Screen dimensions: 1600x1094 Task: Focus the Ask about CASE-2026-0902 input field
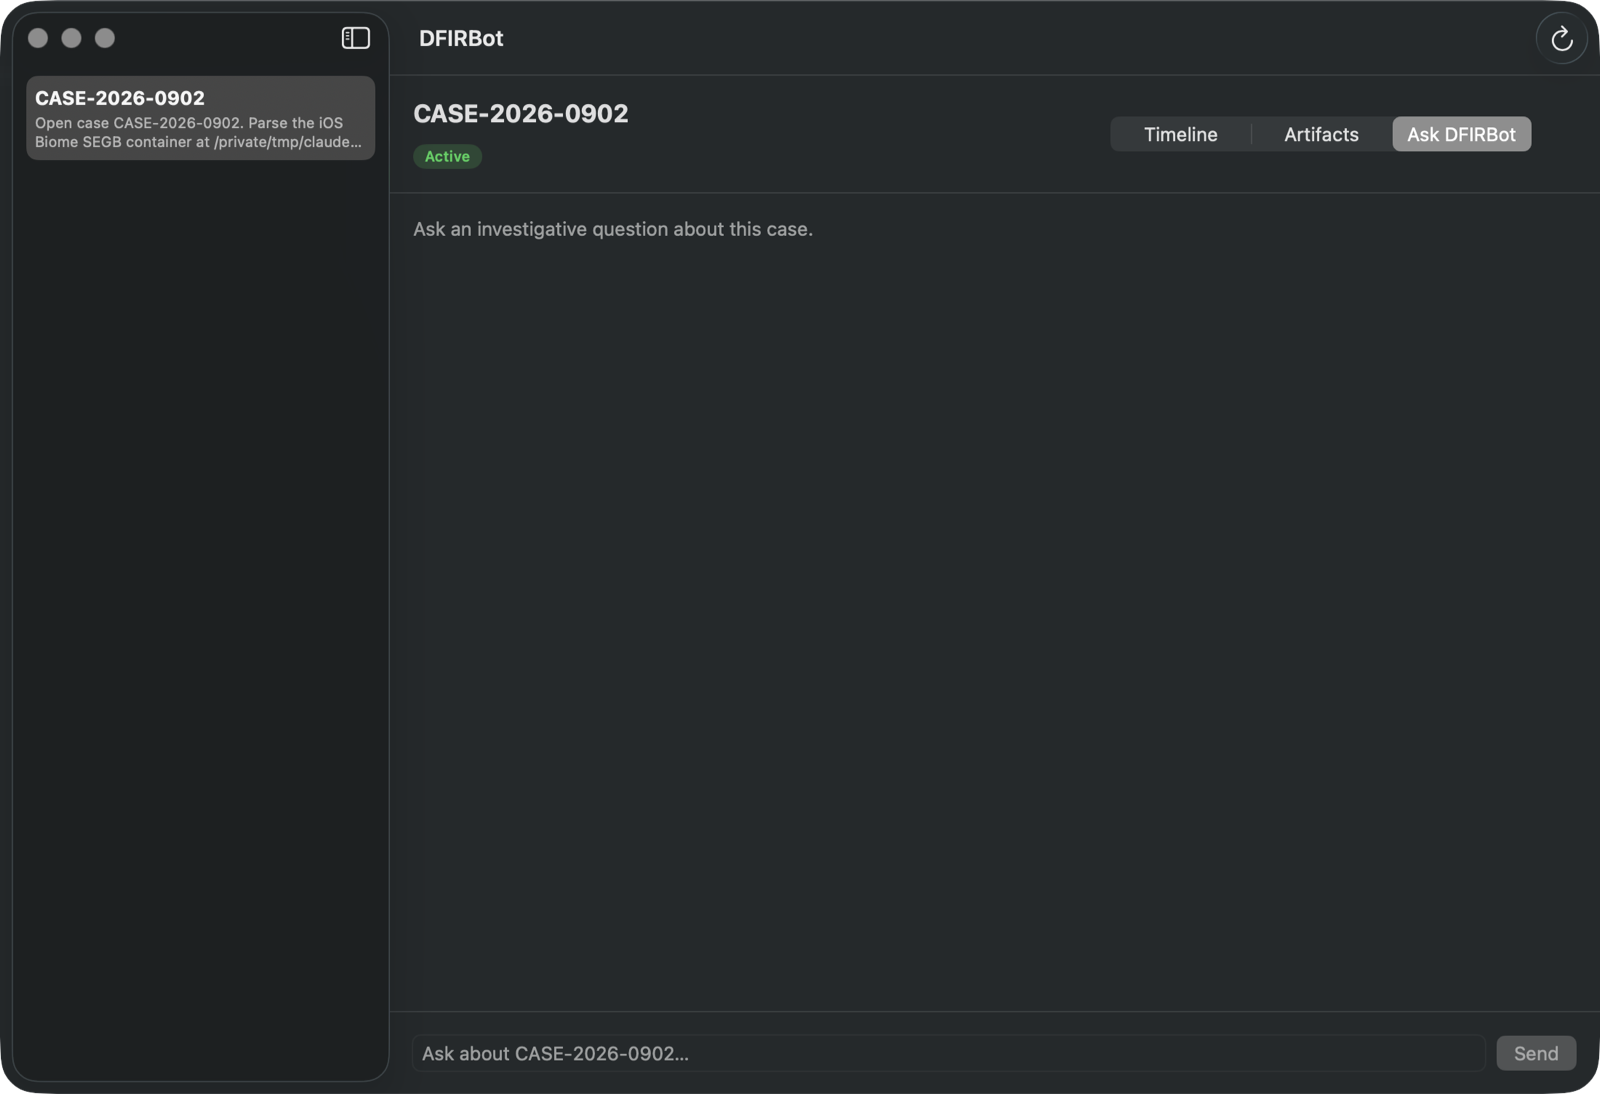(948, 1053)
